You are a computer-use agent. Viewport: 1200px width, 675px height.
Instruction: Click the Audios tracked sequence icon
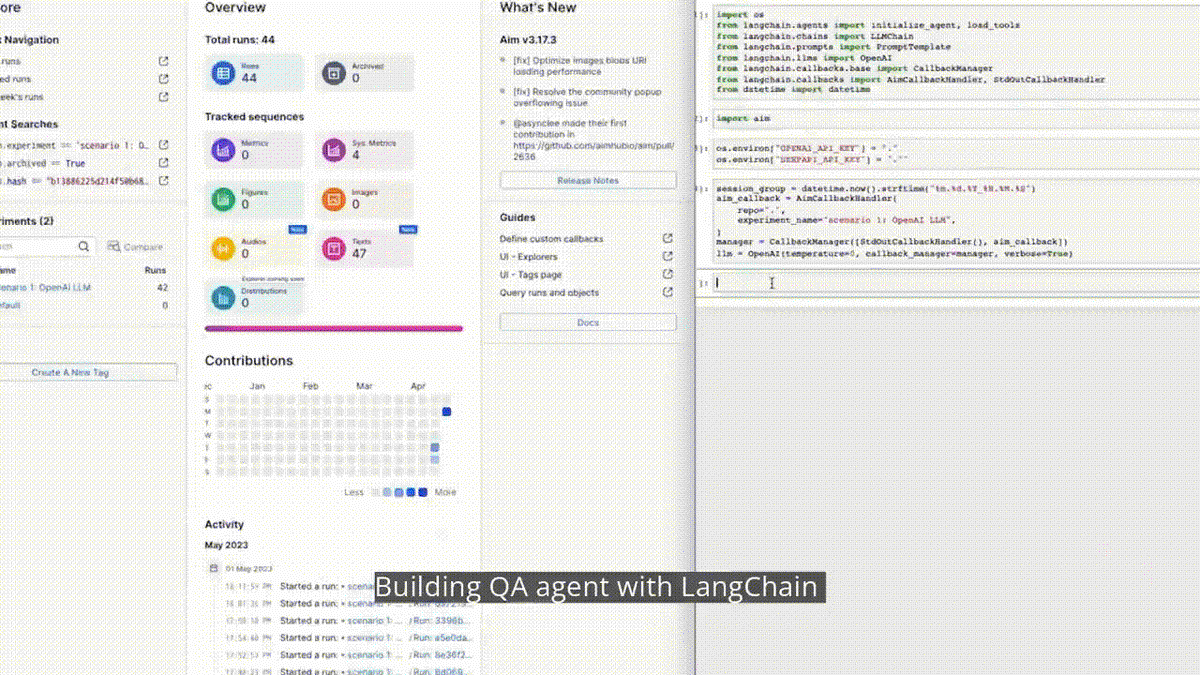222,248
